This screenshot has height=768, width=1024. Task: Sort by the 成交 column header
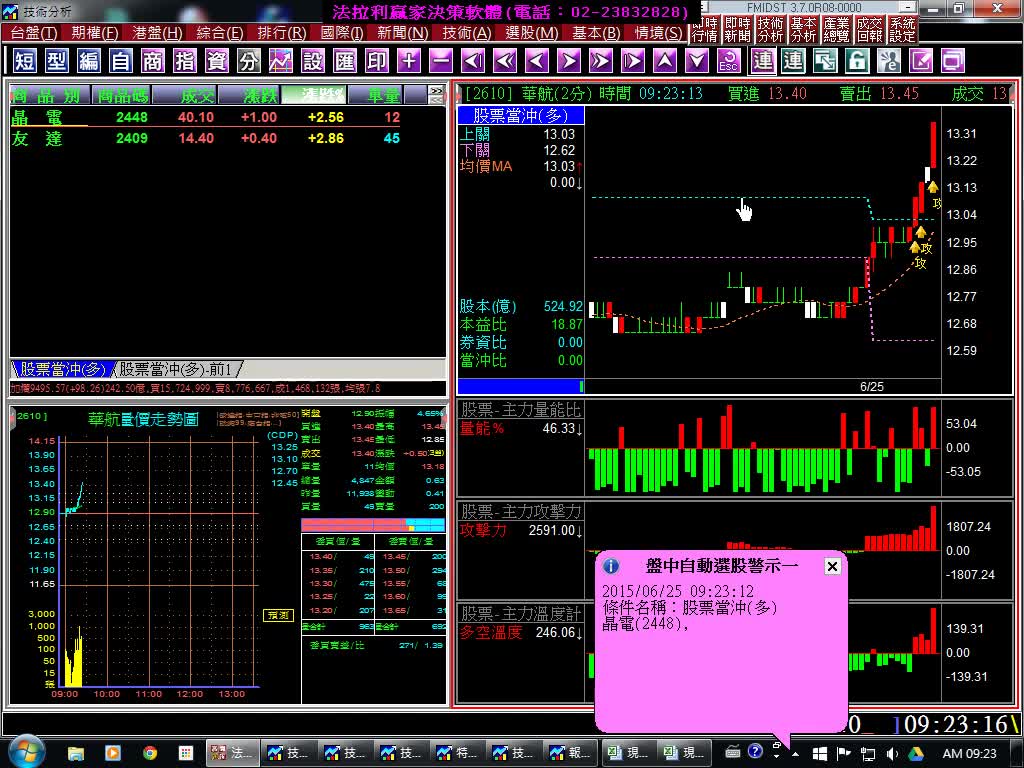[x=185, y=95]
